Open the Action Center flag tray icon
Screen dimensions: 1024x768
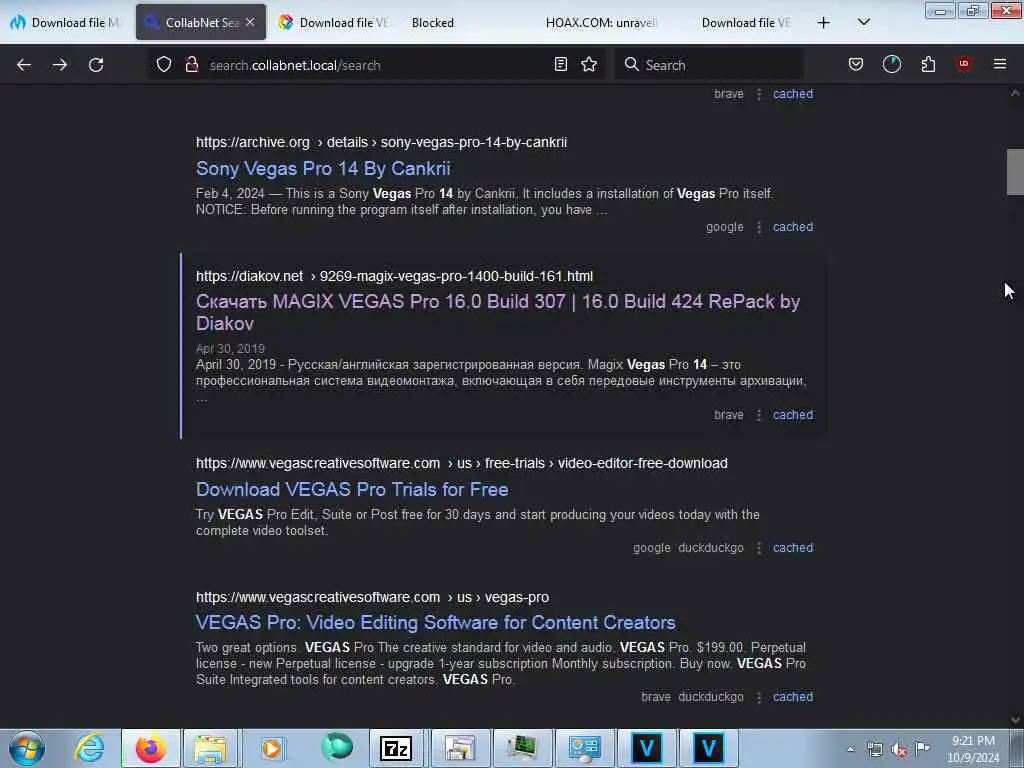click(922, 748)
